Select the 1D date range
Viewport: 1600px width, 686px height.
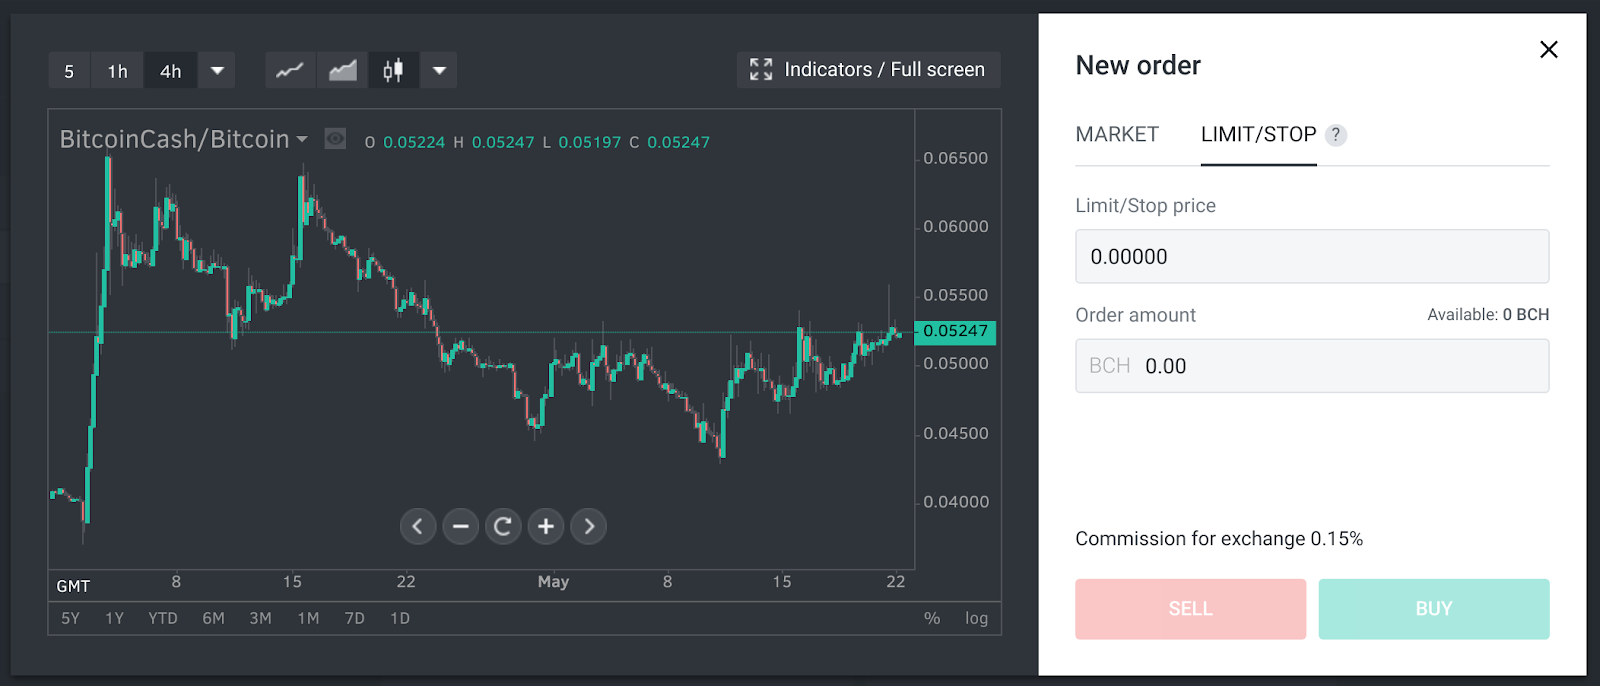pyautogui.click(x=400, y=618)
